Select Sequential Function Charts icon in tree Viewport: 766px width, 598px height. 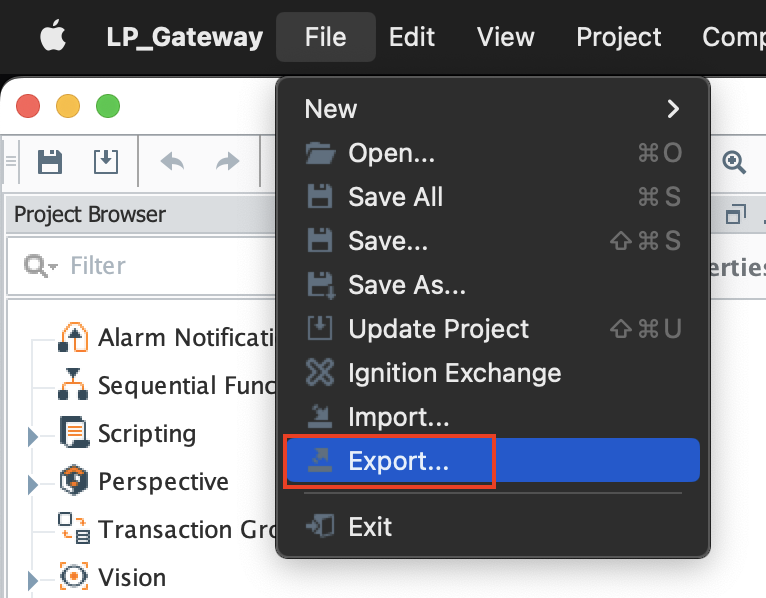click(x=73, y=384)
